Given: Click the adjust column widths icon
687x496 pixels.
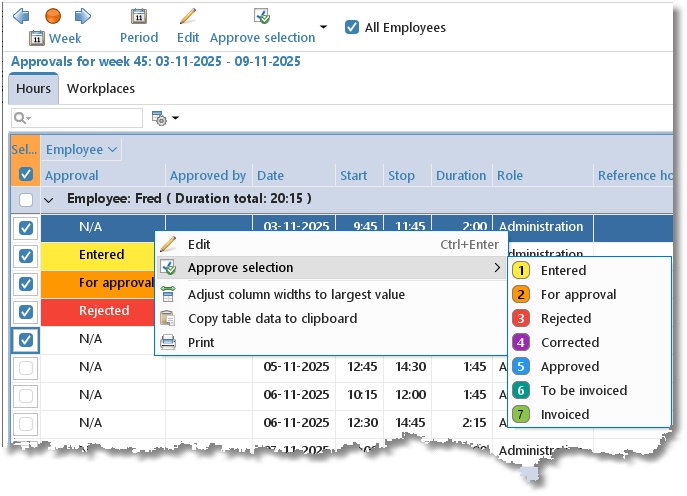Looking at the screenshot, I should [x=168, y=294].
